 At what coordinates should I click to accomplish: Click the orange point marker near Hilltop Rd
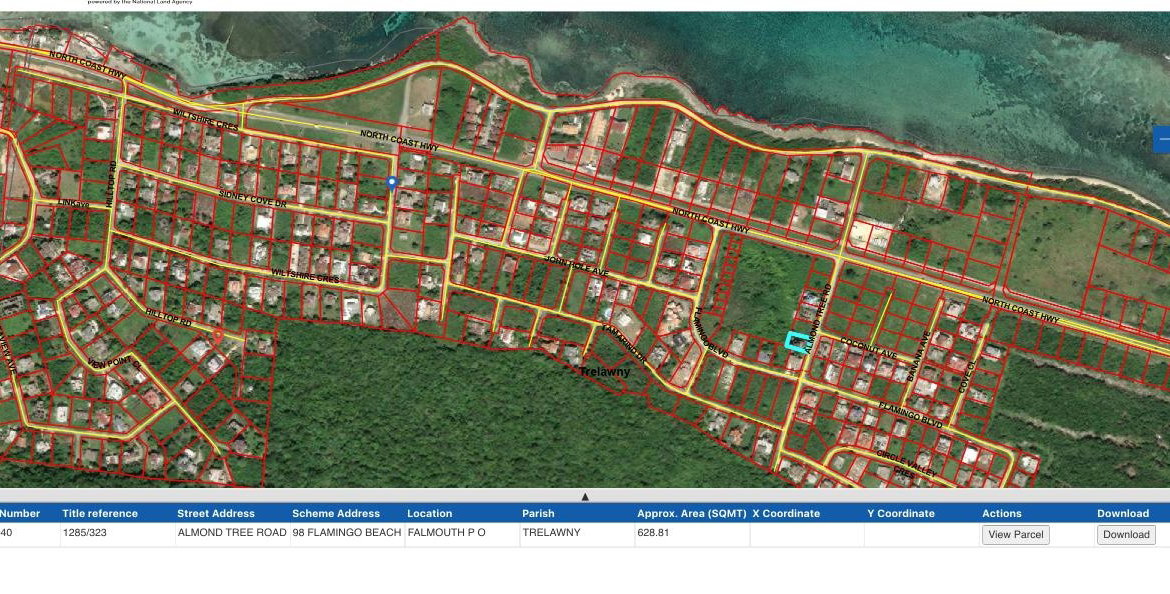218,330
